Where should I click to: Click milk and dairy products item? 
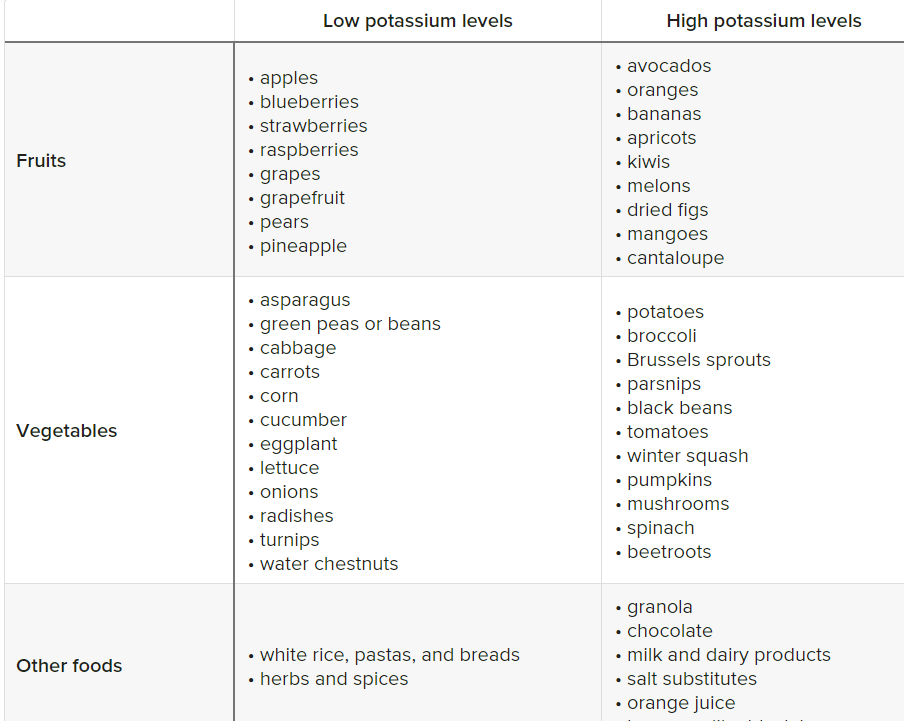pyautogui.click(x=729, y=655)
